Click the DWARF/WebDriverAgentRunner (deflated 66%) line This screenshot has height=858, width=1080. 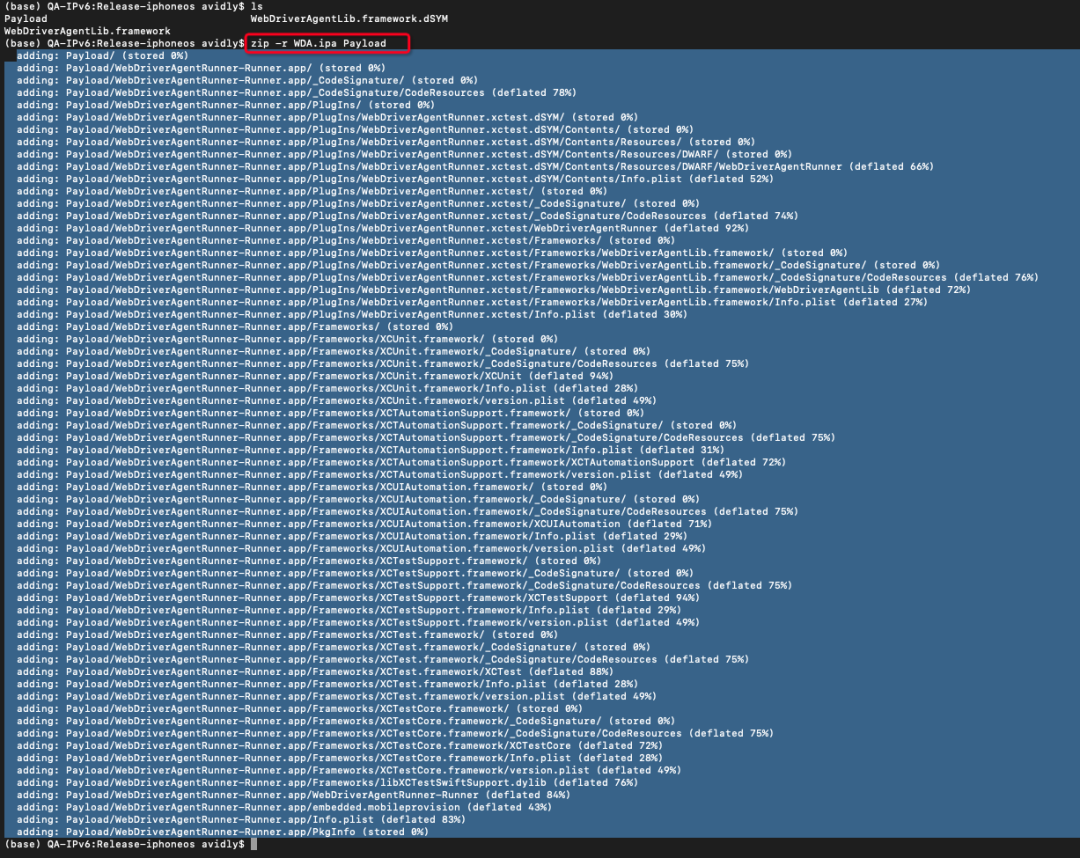pyautogui.click(x=475, y=167)
